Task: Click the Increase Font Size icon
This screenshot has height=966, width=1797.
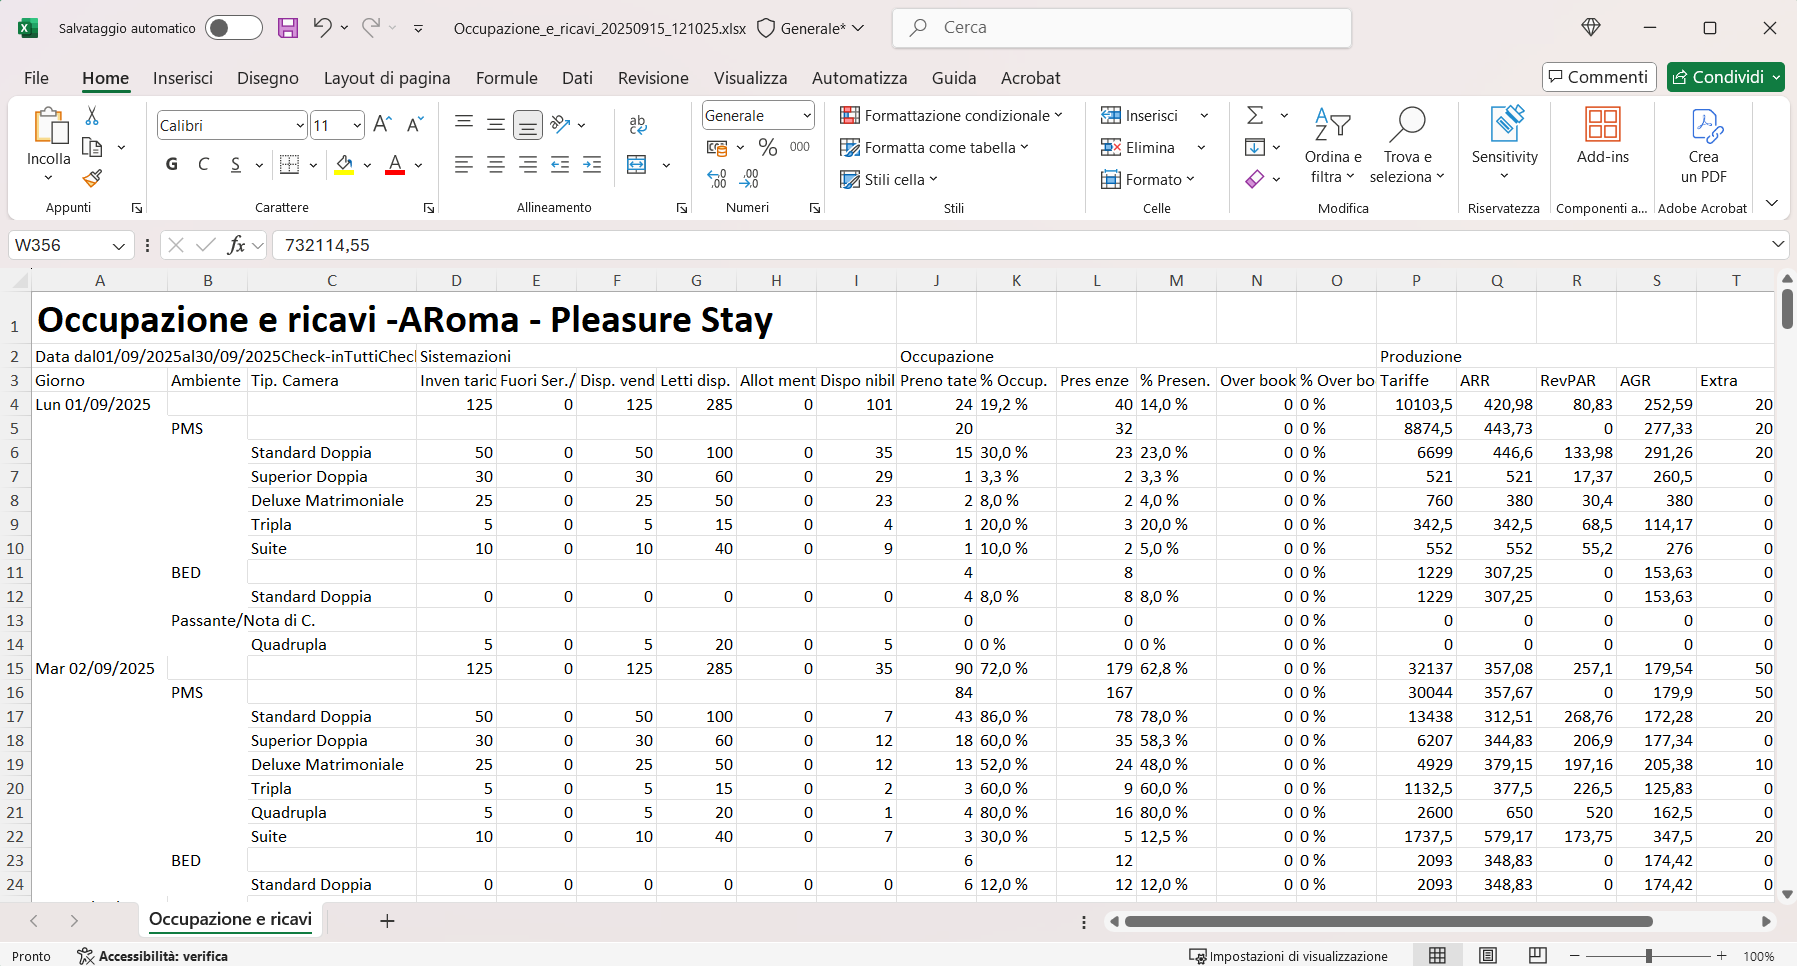Action: [382, 125]
